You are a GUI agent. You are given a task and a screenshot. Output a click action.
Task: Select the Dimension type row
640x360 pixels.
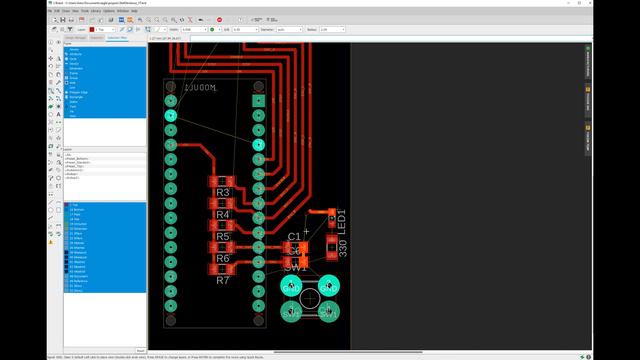pyautogui.click(x=105, y=68)
